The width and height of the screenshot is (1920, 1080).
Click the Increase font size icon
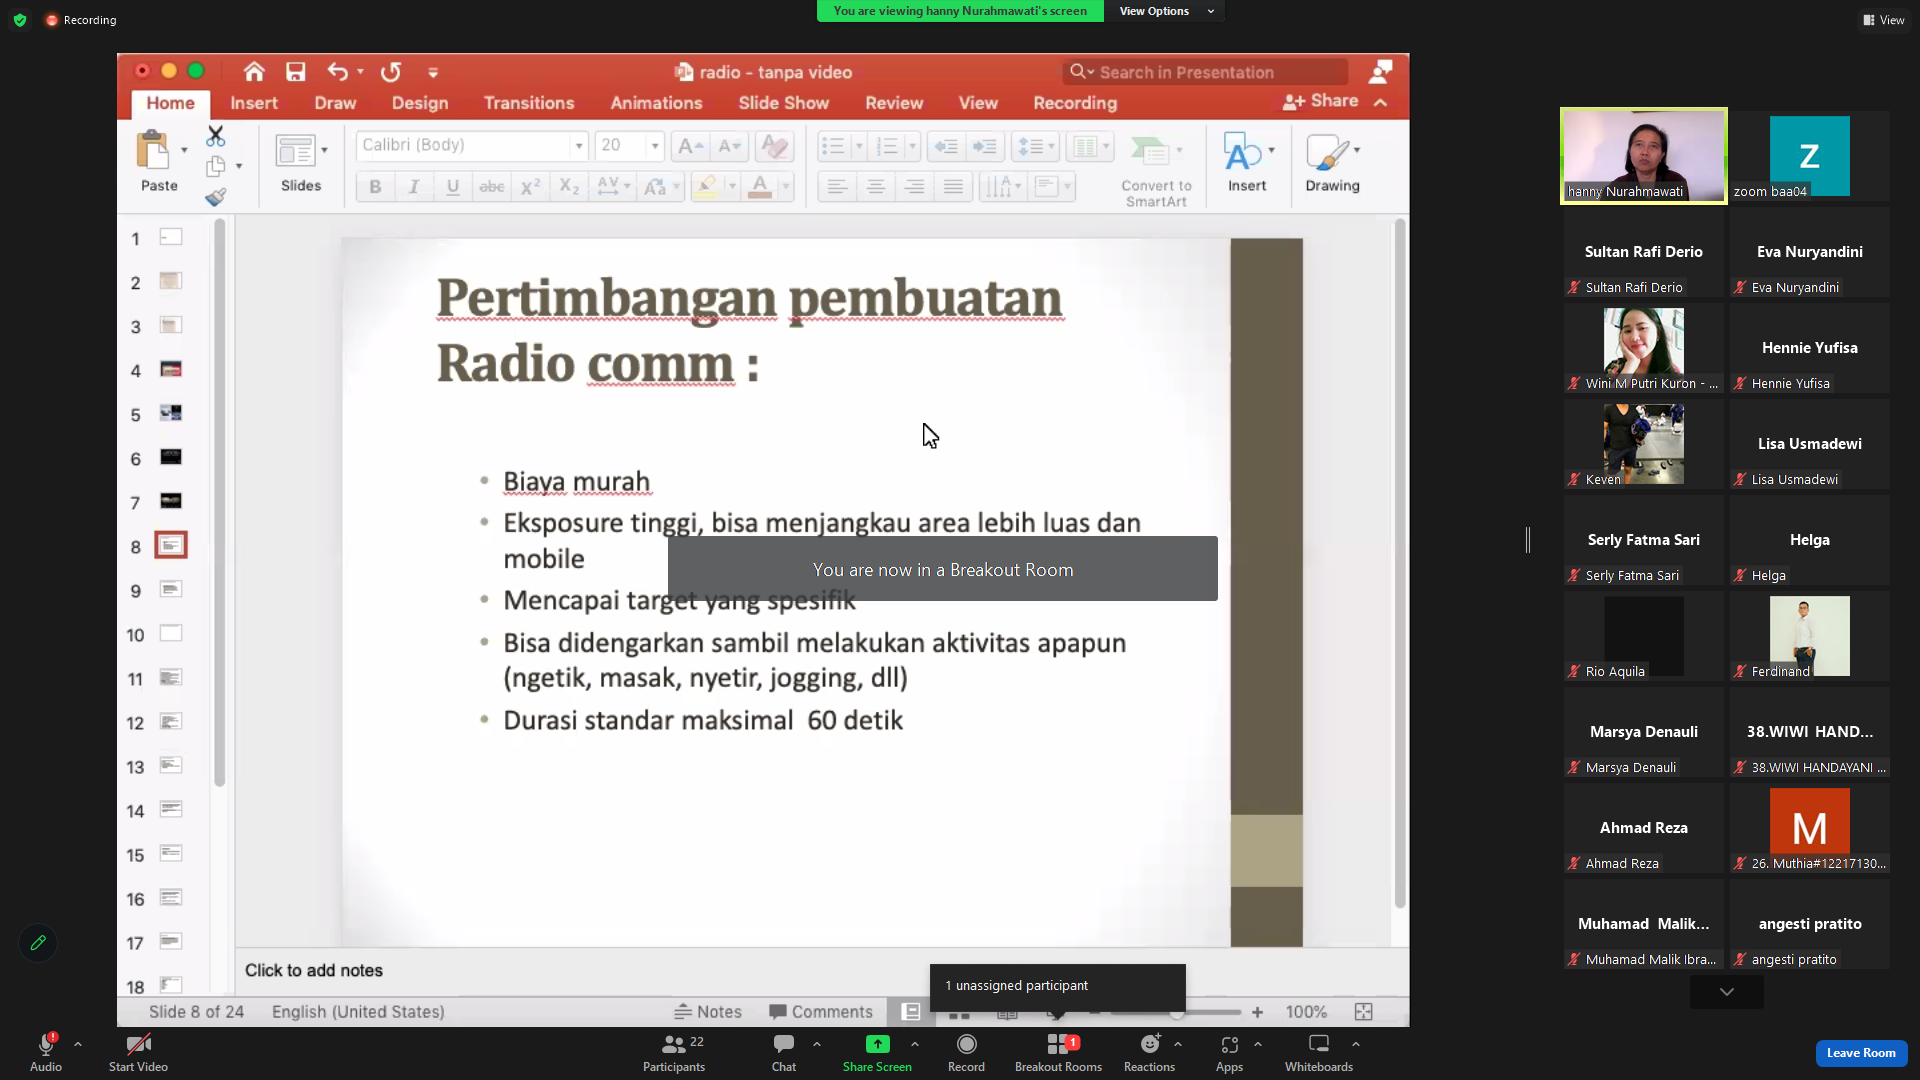click(x=690, y=146)
